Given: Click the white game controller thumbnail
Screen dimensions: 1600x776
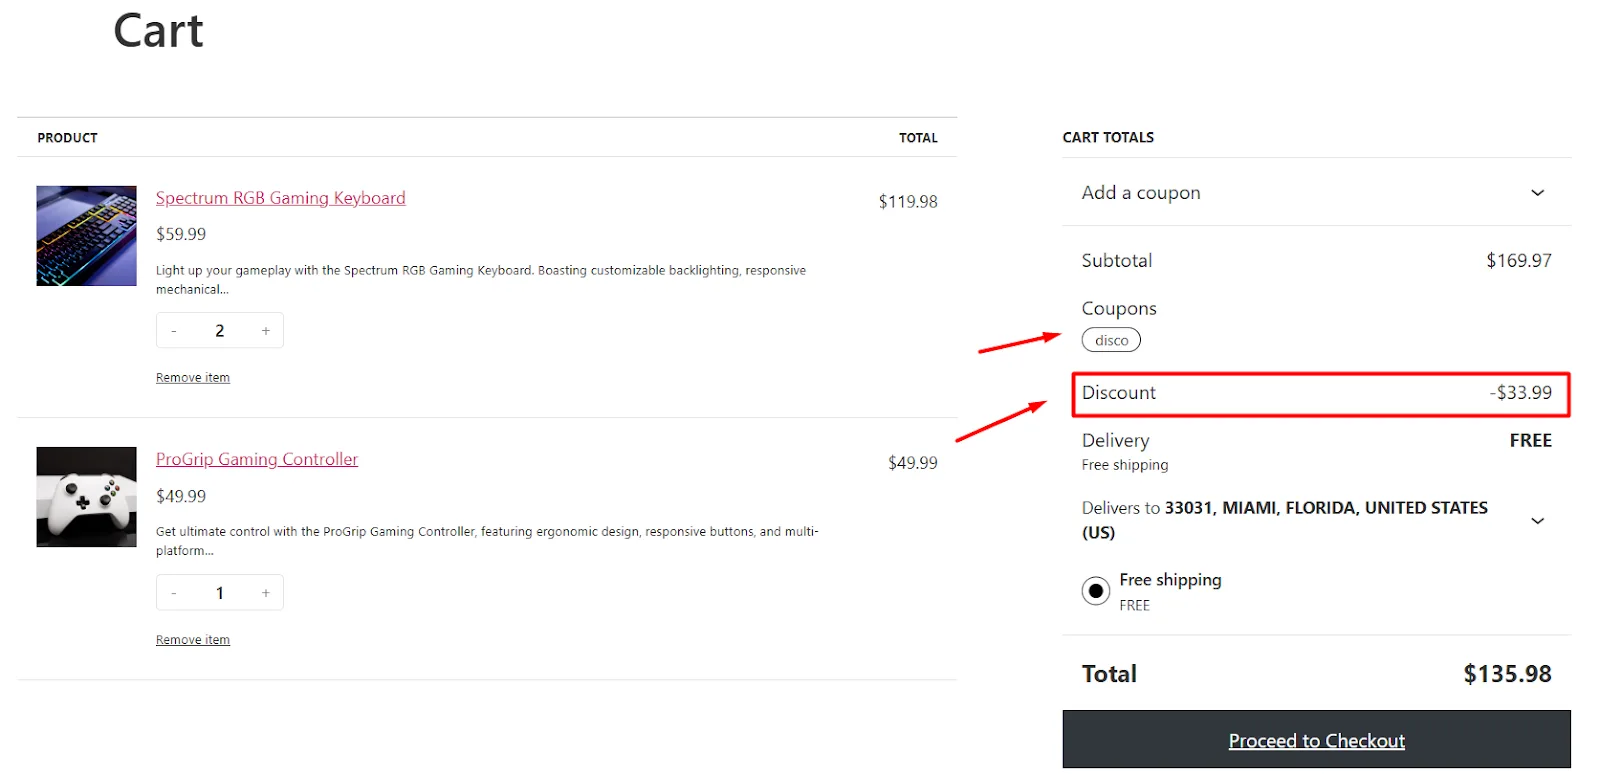Looking at the screenshot, I should point(86,497).
